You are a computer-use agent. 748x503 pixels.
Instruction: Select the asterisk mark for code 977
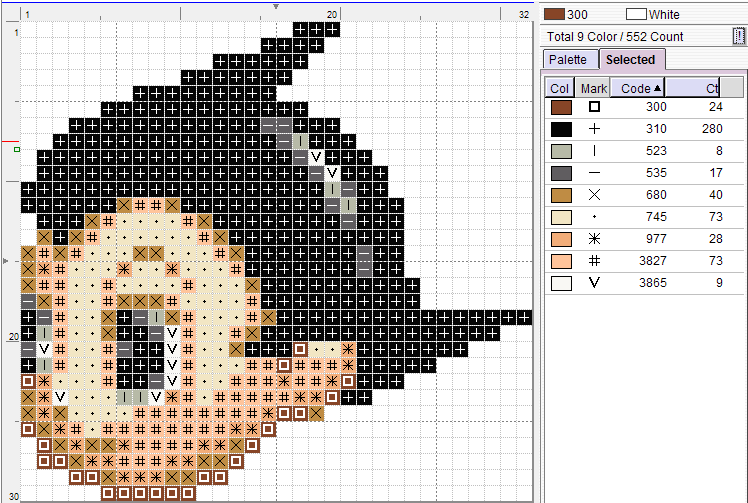(594, 239)
